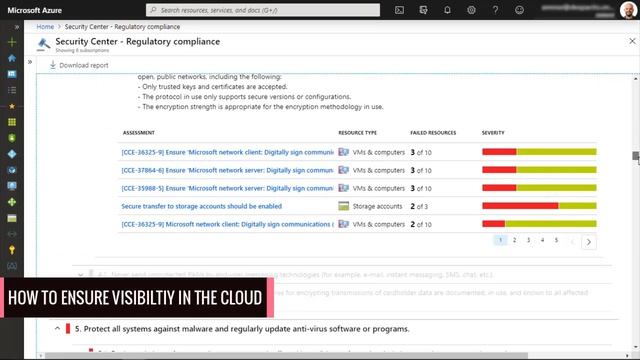640x360 pixels.
Task: Open Secure transfer to storage accounts assessment
Action: (202, 206)
